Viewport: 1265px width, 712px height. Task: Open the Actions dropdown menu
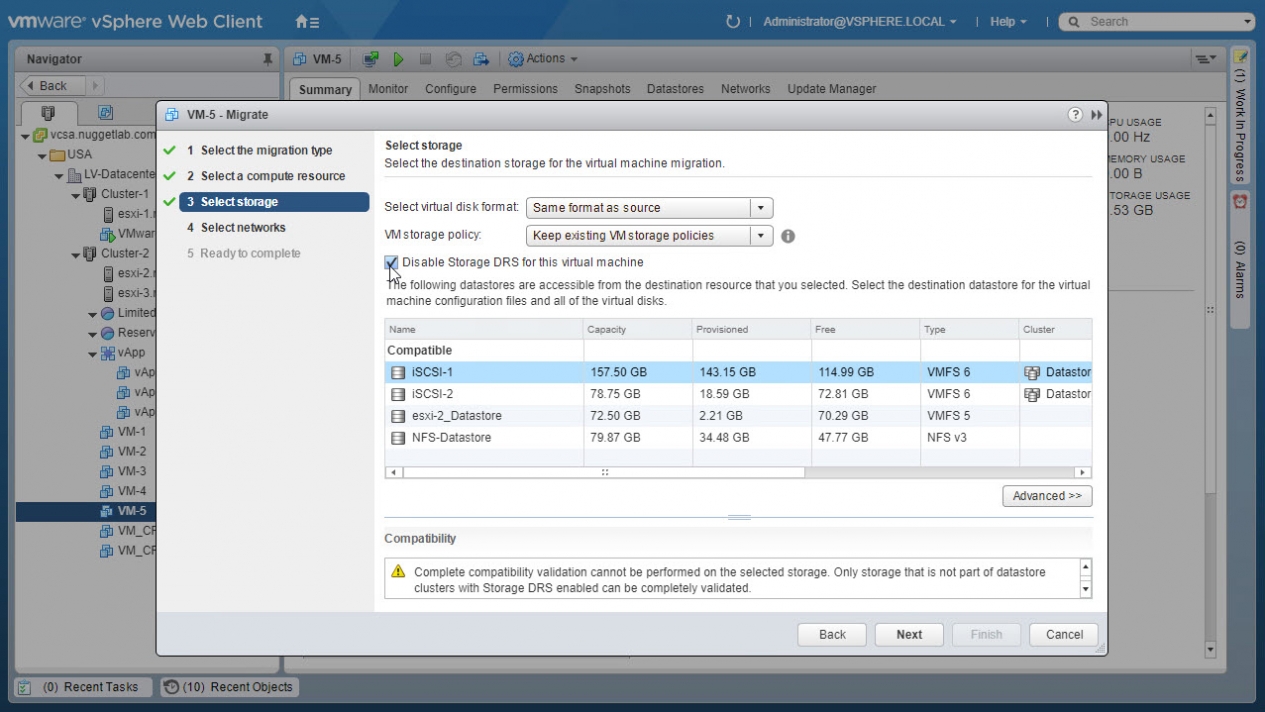point(543,59)
